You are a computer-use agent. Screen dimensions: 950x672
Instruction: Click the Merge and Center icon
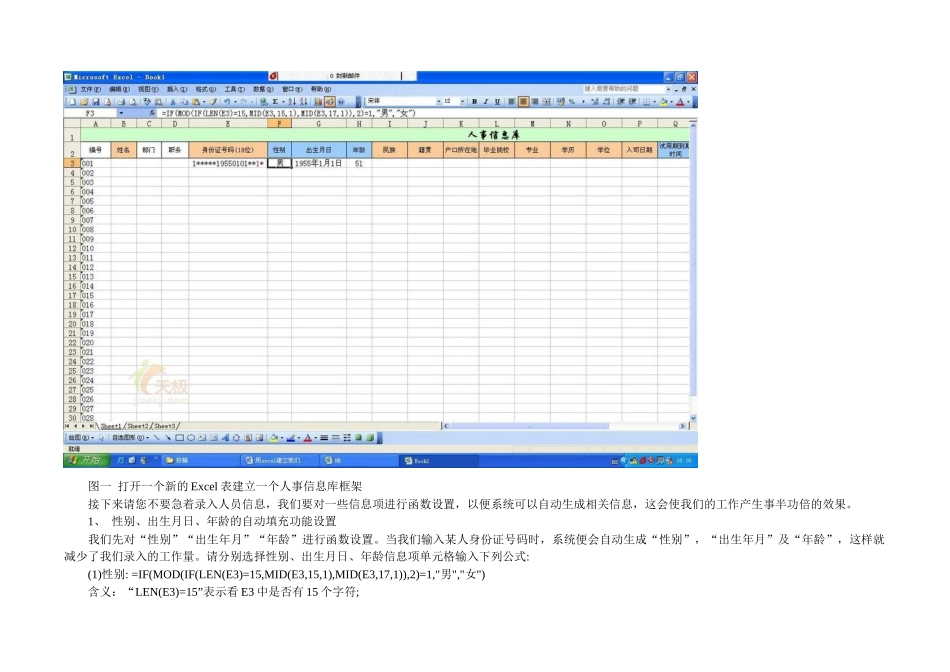coord(546,102)
